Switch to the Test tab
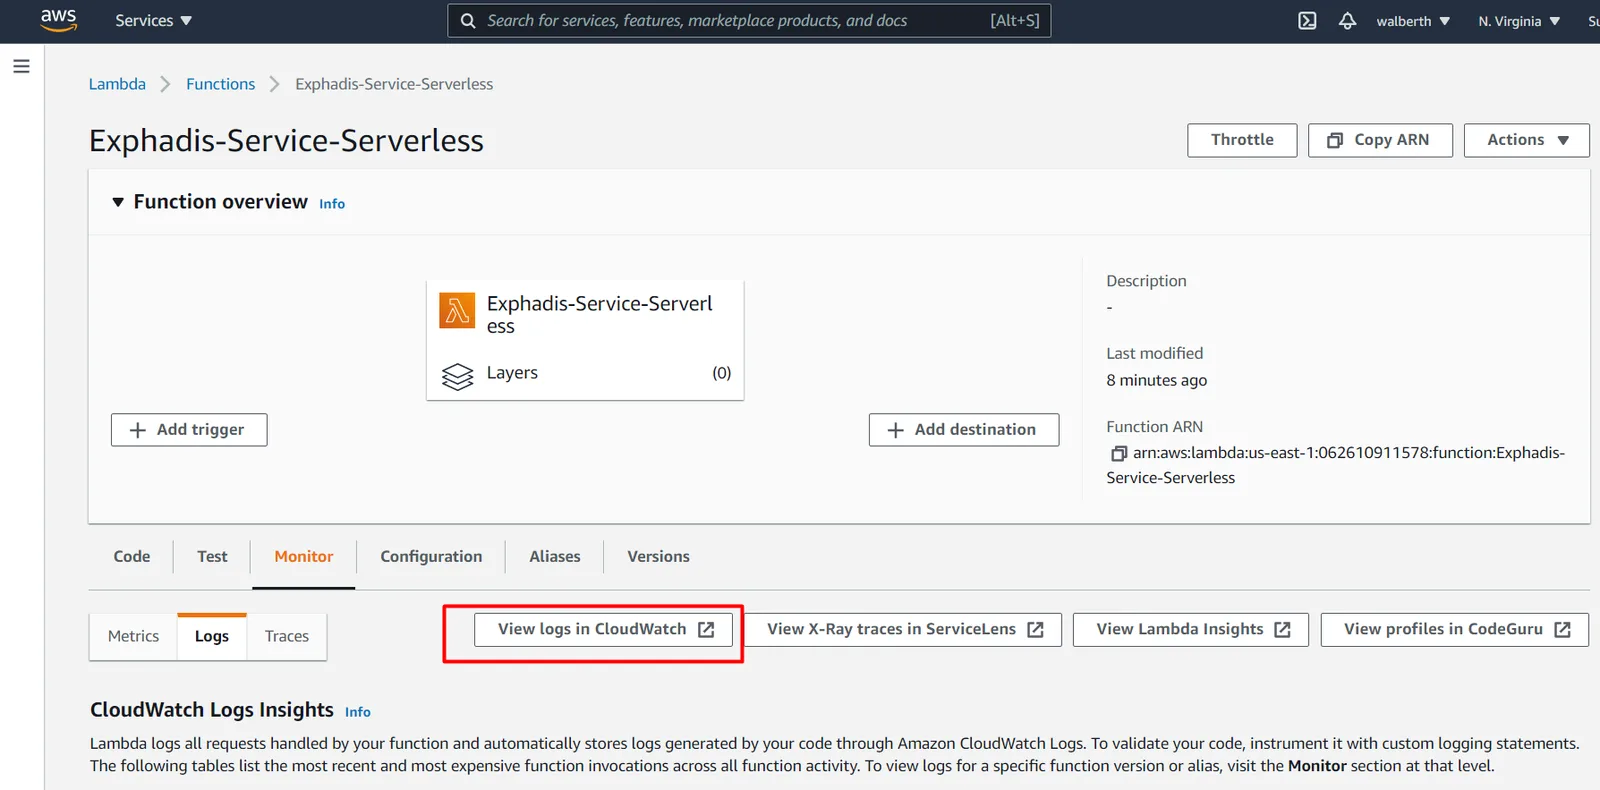Screen dimensions: 1600x790 [x=212, y=556]
